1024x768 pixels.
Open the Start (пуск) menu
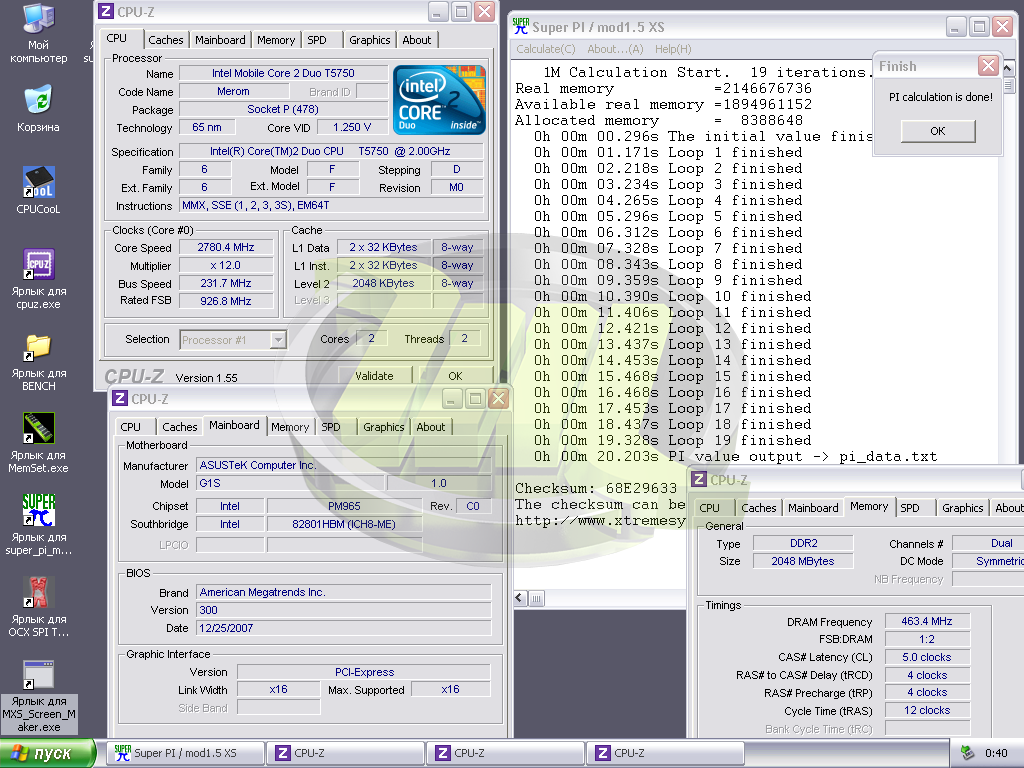coord(48,754)
